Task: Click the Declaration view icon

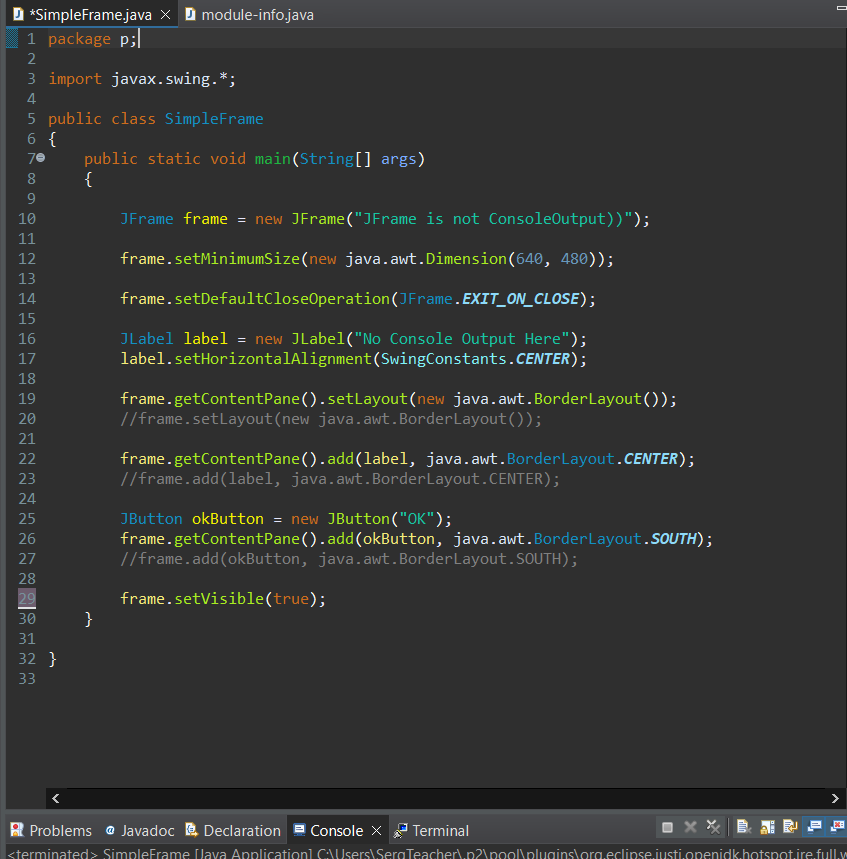Action: 191,830
